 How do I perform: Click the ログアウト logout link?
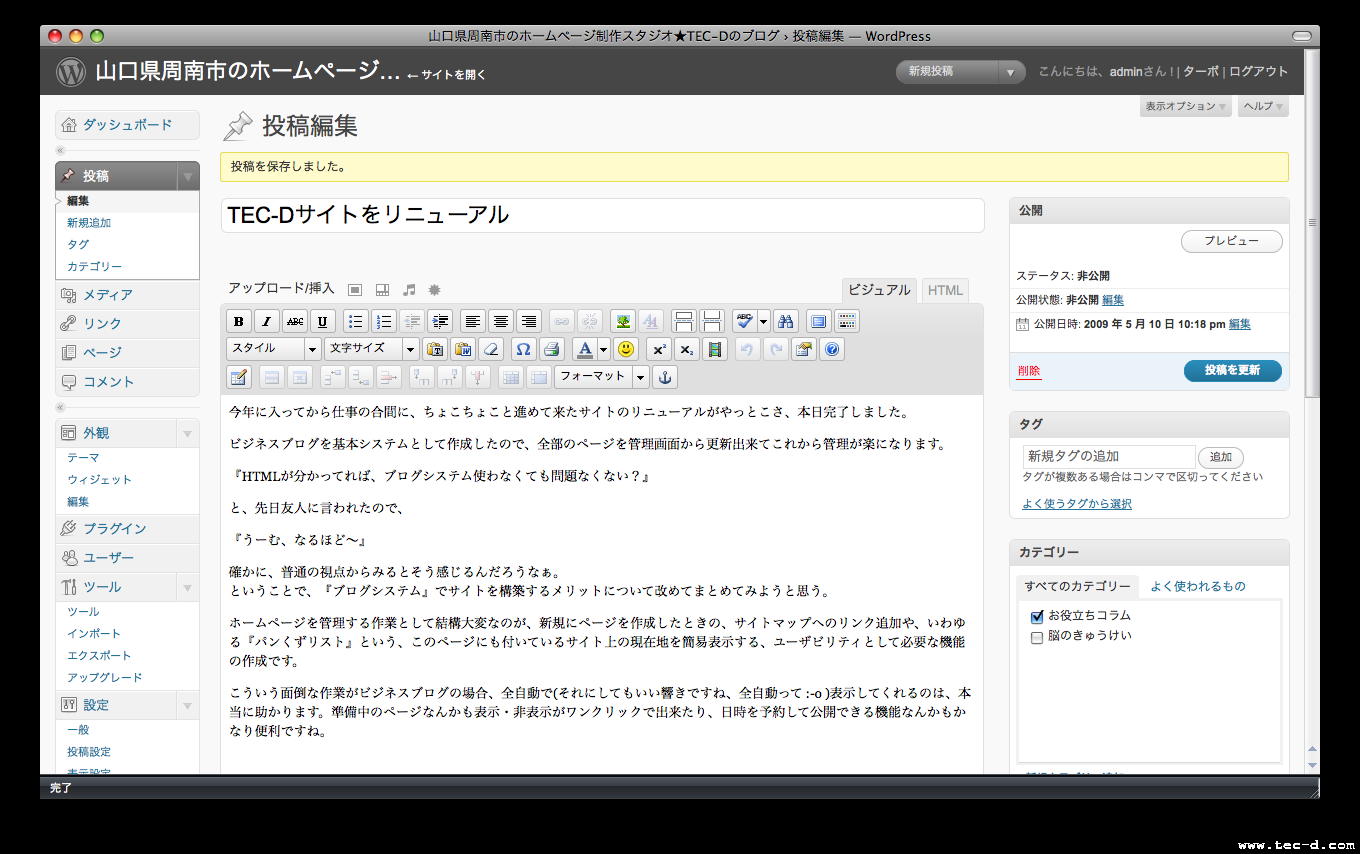pos(1258,72)
